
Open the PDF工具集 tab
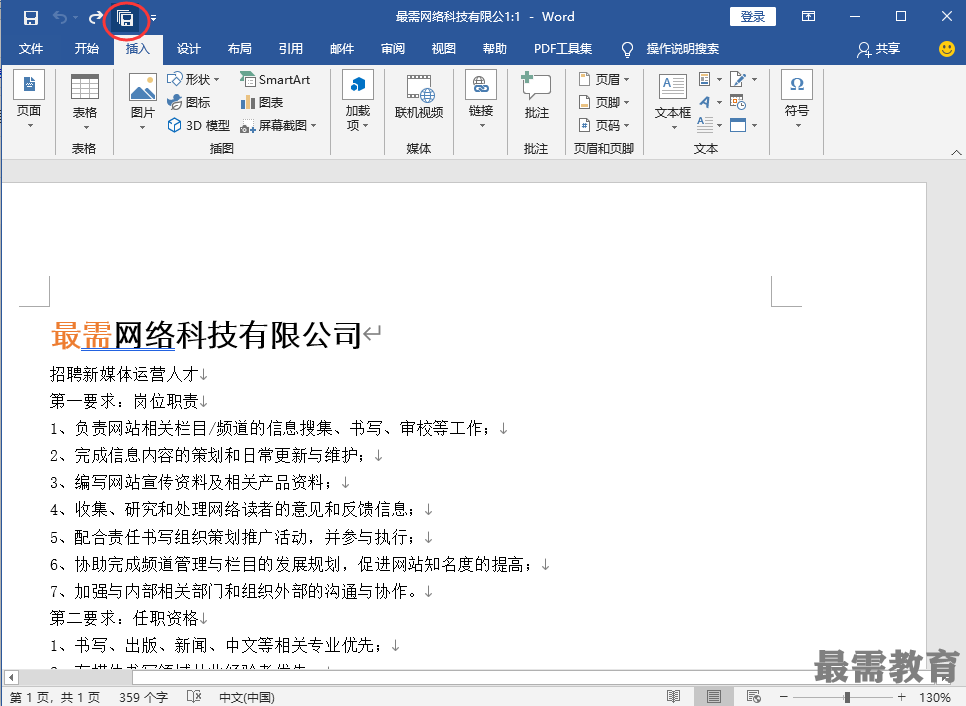(563, 49)
